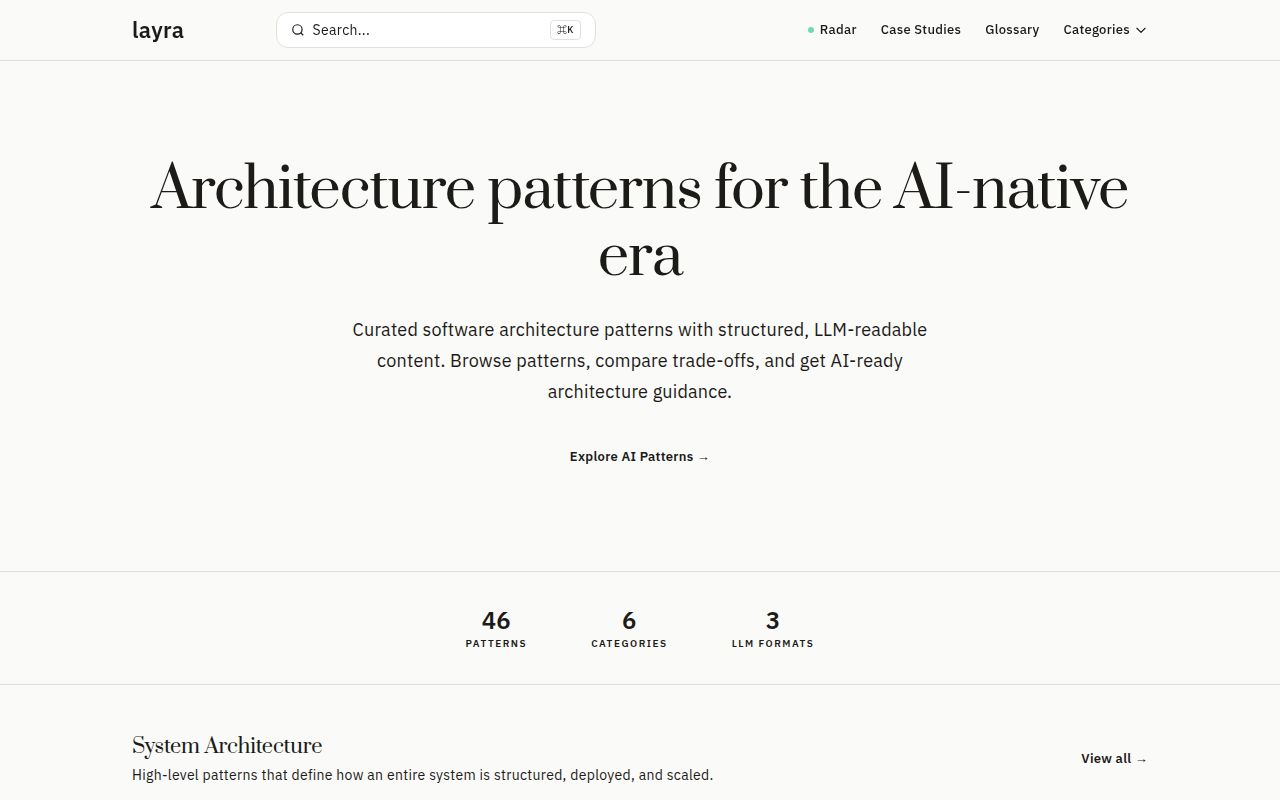Open the Glossary nav link
The image size is (1280, 800).
[x=1012, y=30]
